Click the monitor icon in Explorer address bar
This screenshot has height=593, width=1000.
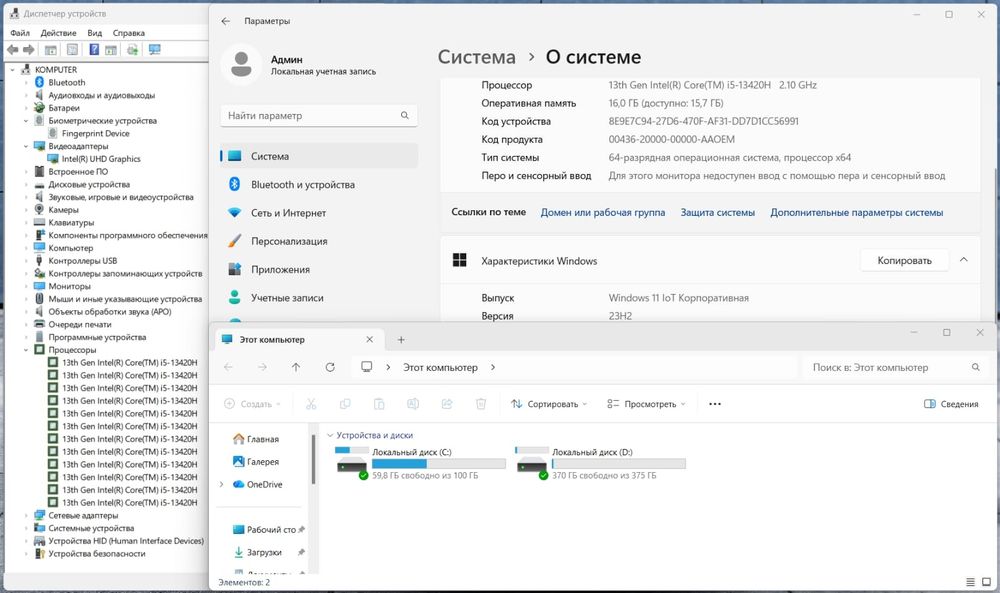pyautogui.click(x=367, y=367)
